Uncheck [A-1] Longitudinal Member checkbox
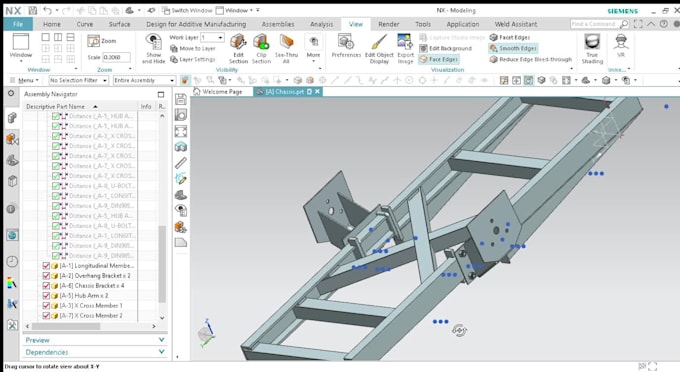680x372 pixels. (x=46, y=266)
